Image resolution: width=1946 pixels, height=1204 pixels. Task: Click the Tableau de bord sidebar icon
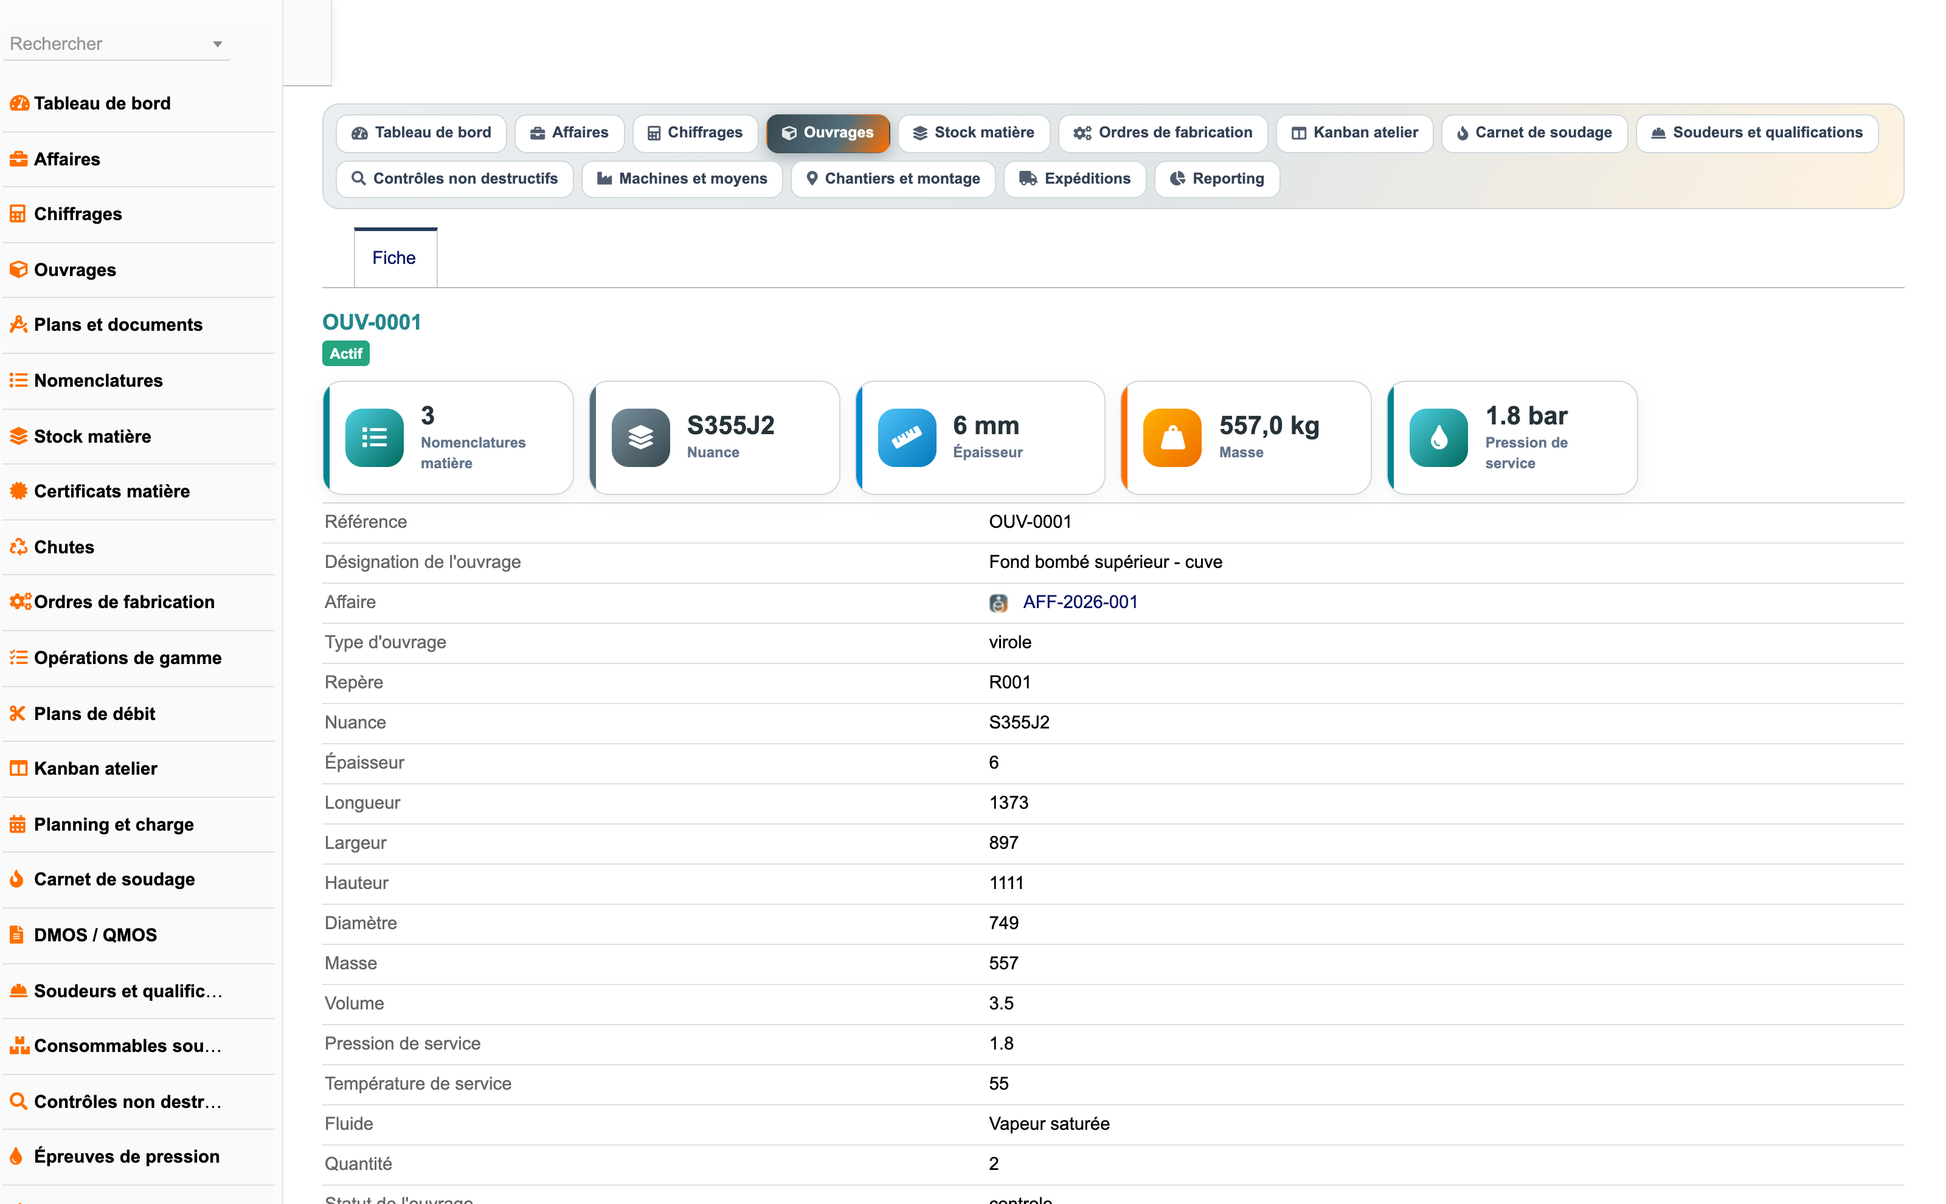pyautogui.click(x=19, y=103)
